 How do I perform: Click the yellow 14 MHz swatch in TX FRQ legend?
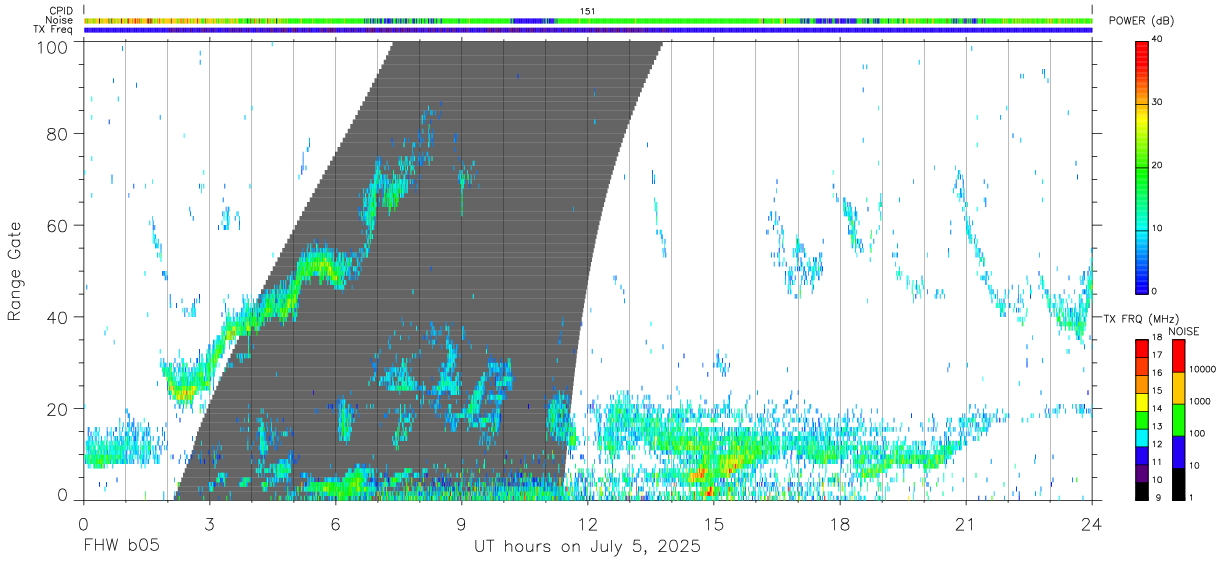point(1142,403)
